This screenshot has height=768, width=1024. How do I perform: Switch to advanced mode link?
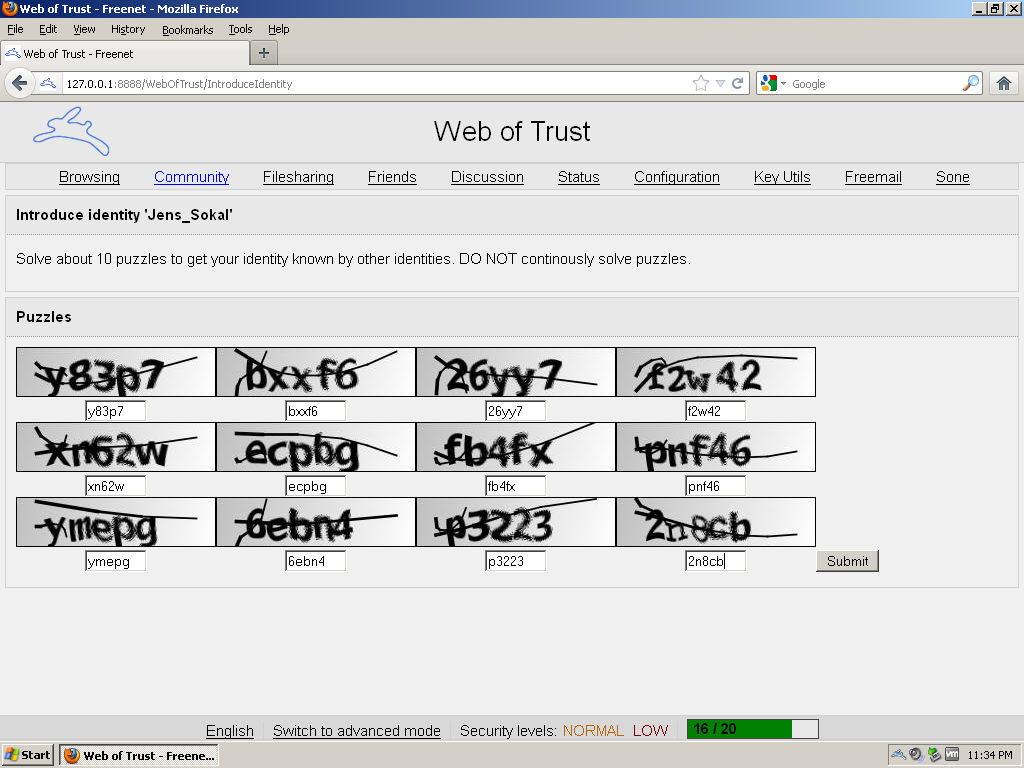click(357, 730)
